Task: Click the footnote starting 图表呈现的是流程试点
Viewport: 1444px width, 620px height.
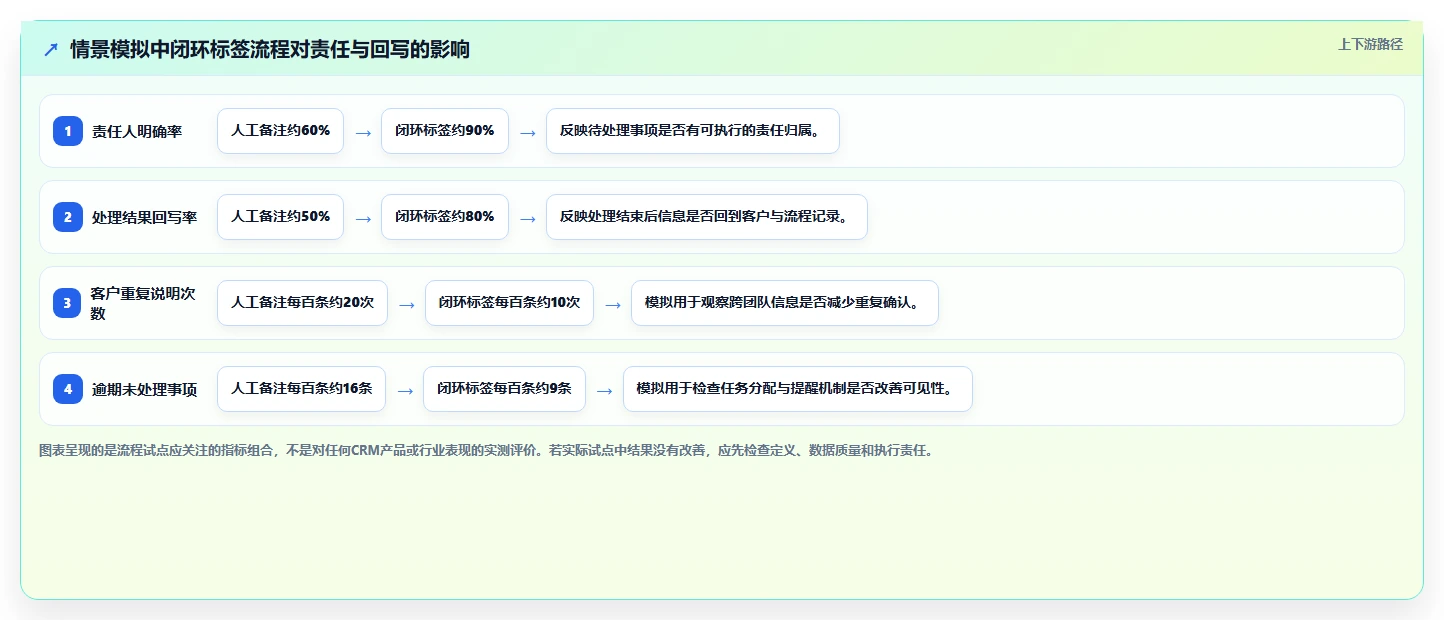Action: click(x=488, y=451)
